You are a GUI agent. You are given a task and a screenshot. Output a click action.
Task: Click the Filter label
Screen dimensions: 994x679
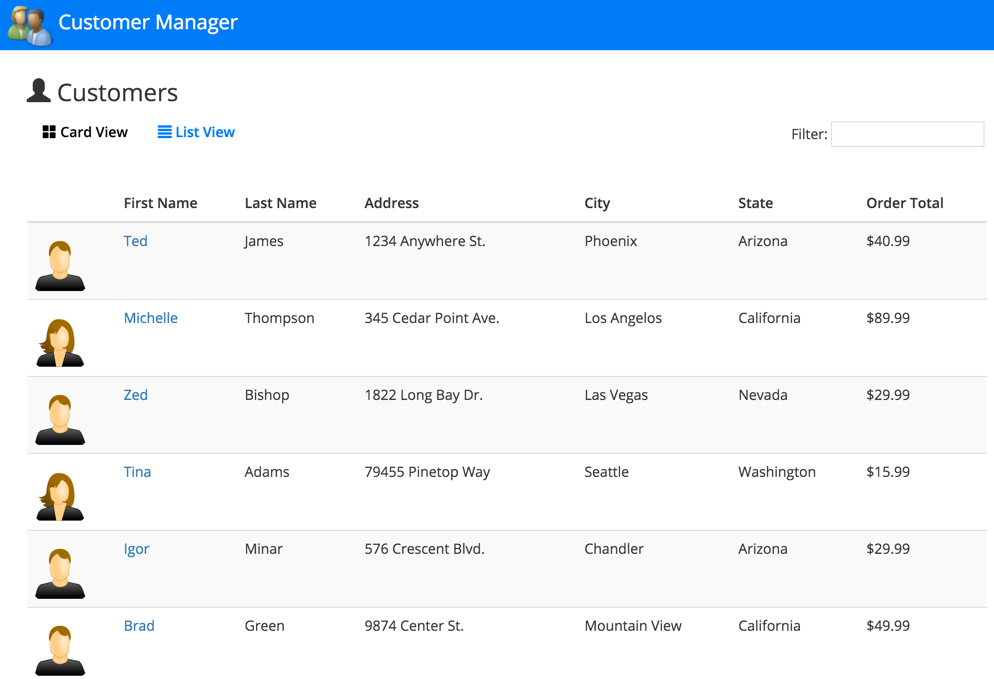point(810,134)
